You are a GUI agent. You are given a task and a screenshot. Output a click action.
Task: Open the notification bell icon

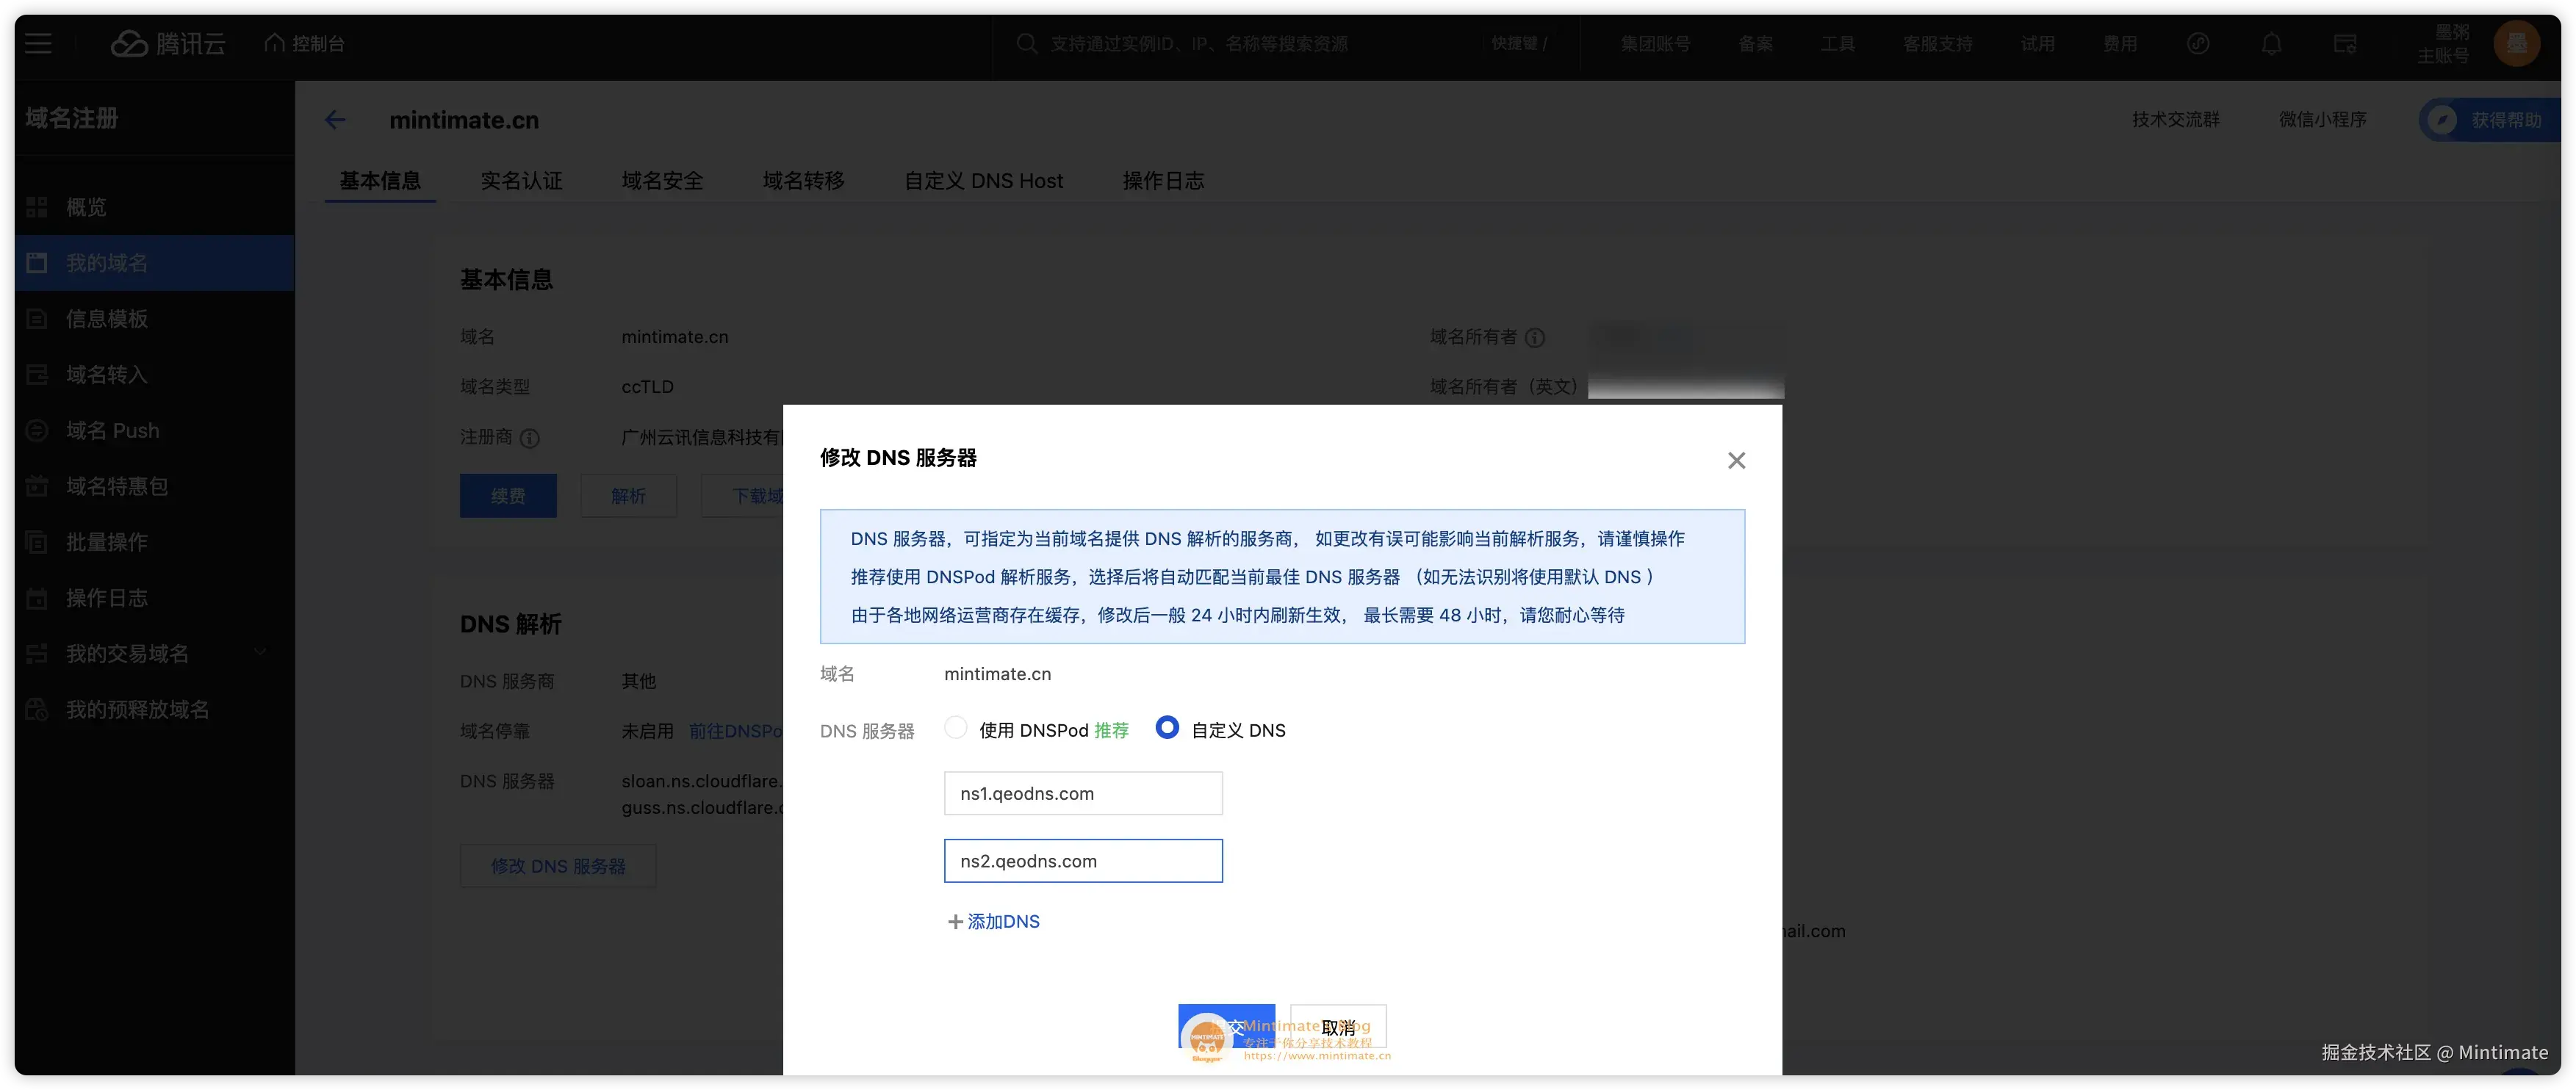[2271, 43]
